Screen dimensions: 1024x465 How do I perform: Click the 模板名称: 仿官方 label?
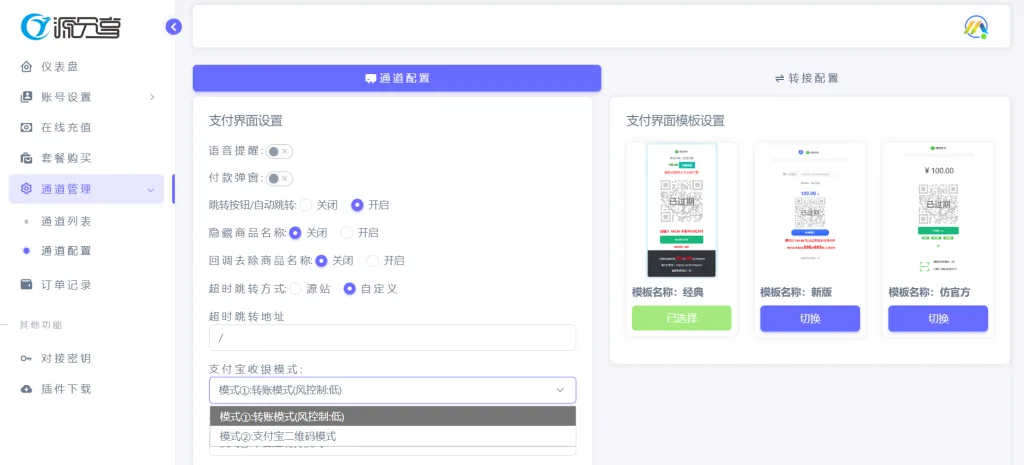pyautogui.click(x=929, y=293)
